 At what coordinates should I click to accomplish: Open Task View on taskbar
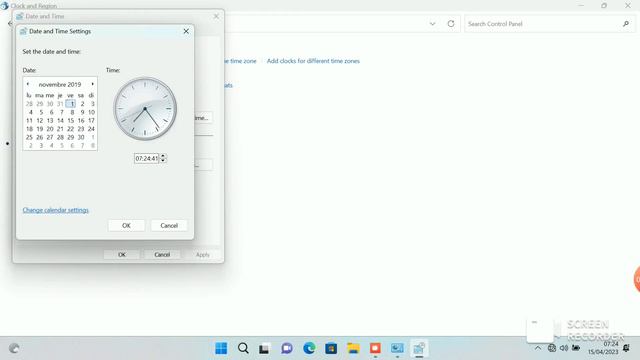264,348
